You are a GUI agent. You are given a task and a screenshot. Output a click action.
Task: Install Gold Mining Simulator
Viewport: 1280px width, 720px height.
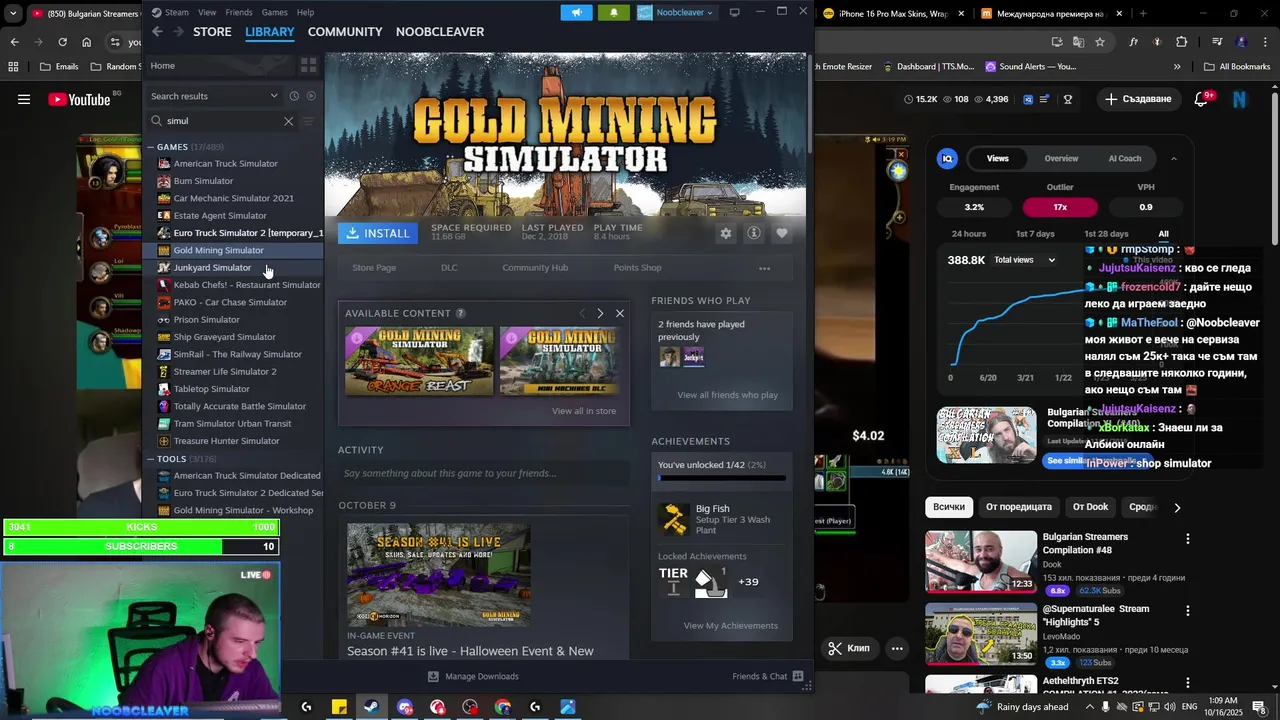[377, 233]
